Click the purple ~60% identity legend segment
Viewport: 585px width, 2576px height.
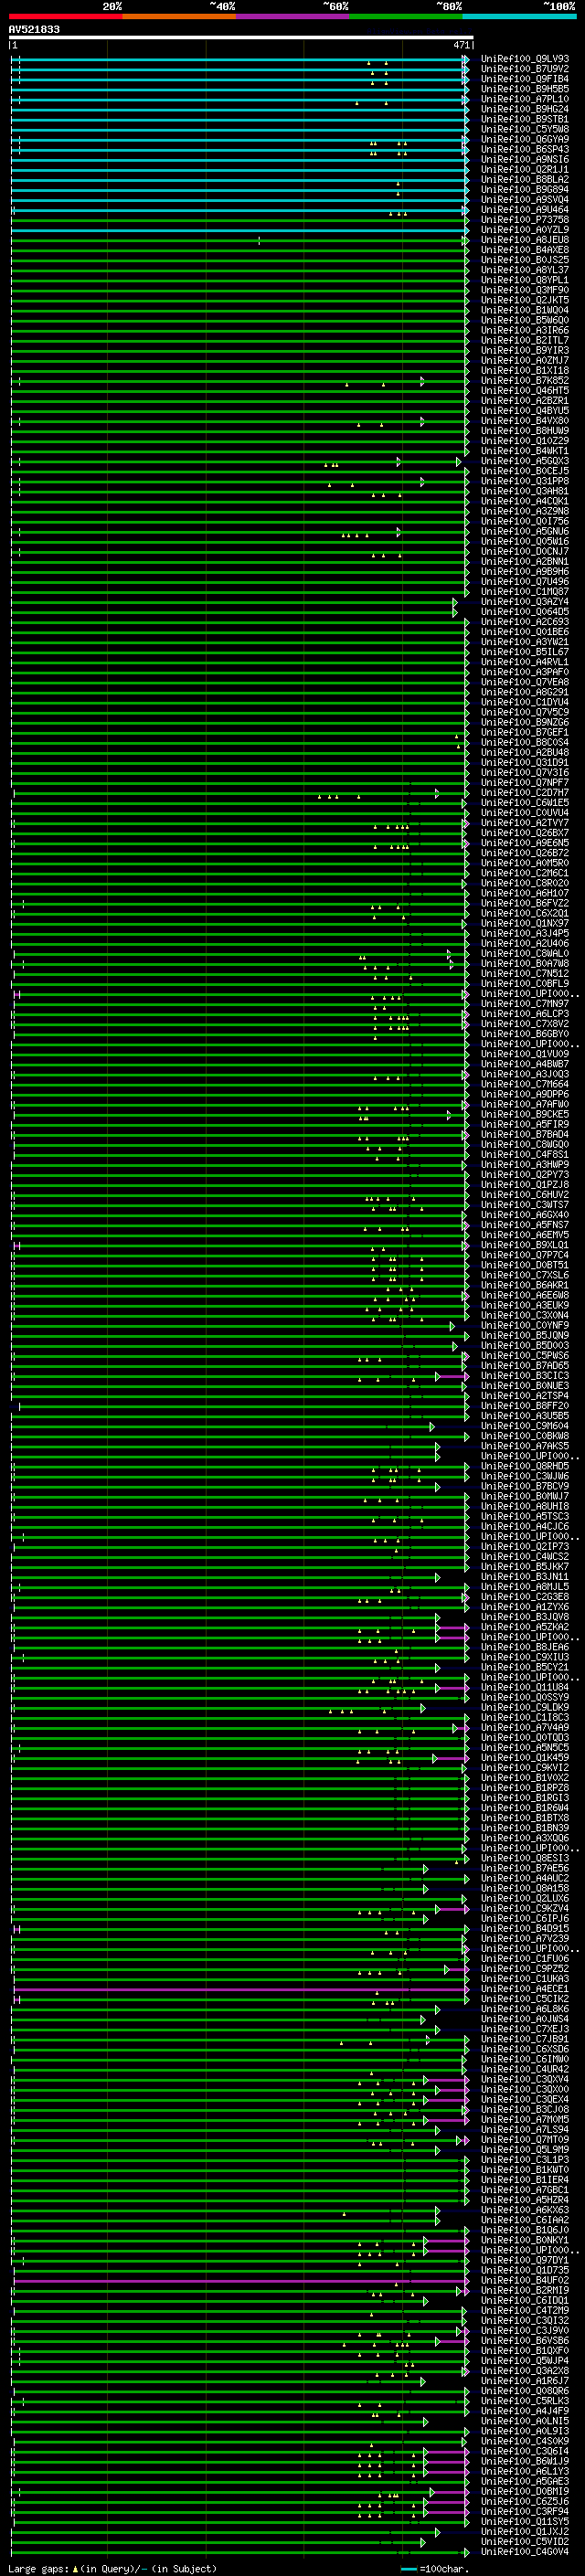click(x=292, y=16)
